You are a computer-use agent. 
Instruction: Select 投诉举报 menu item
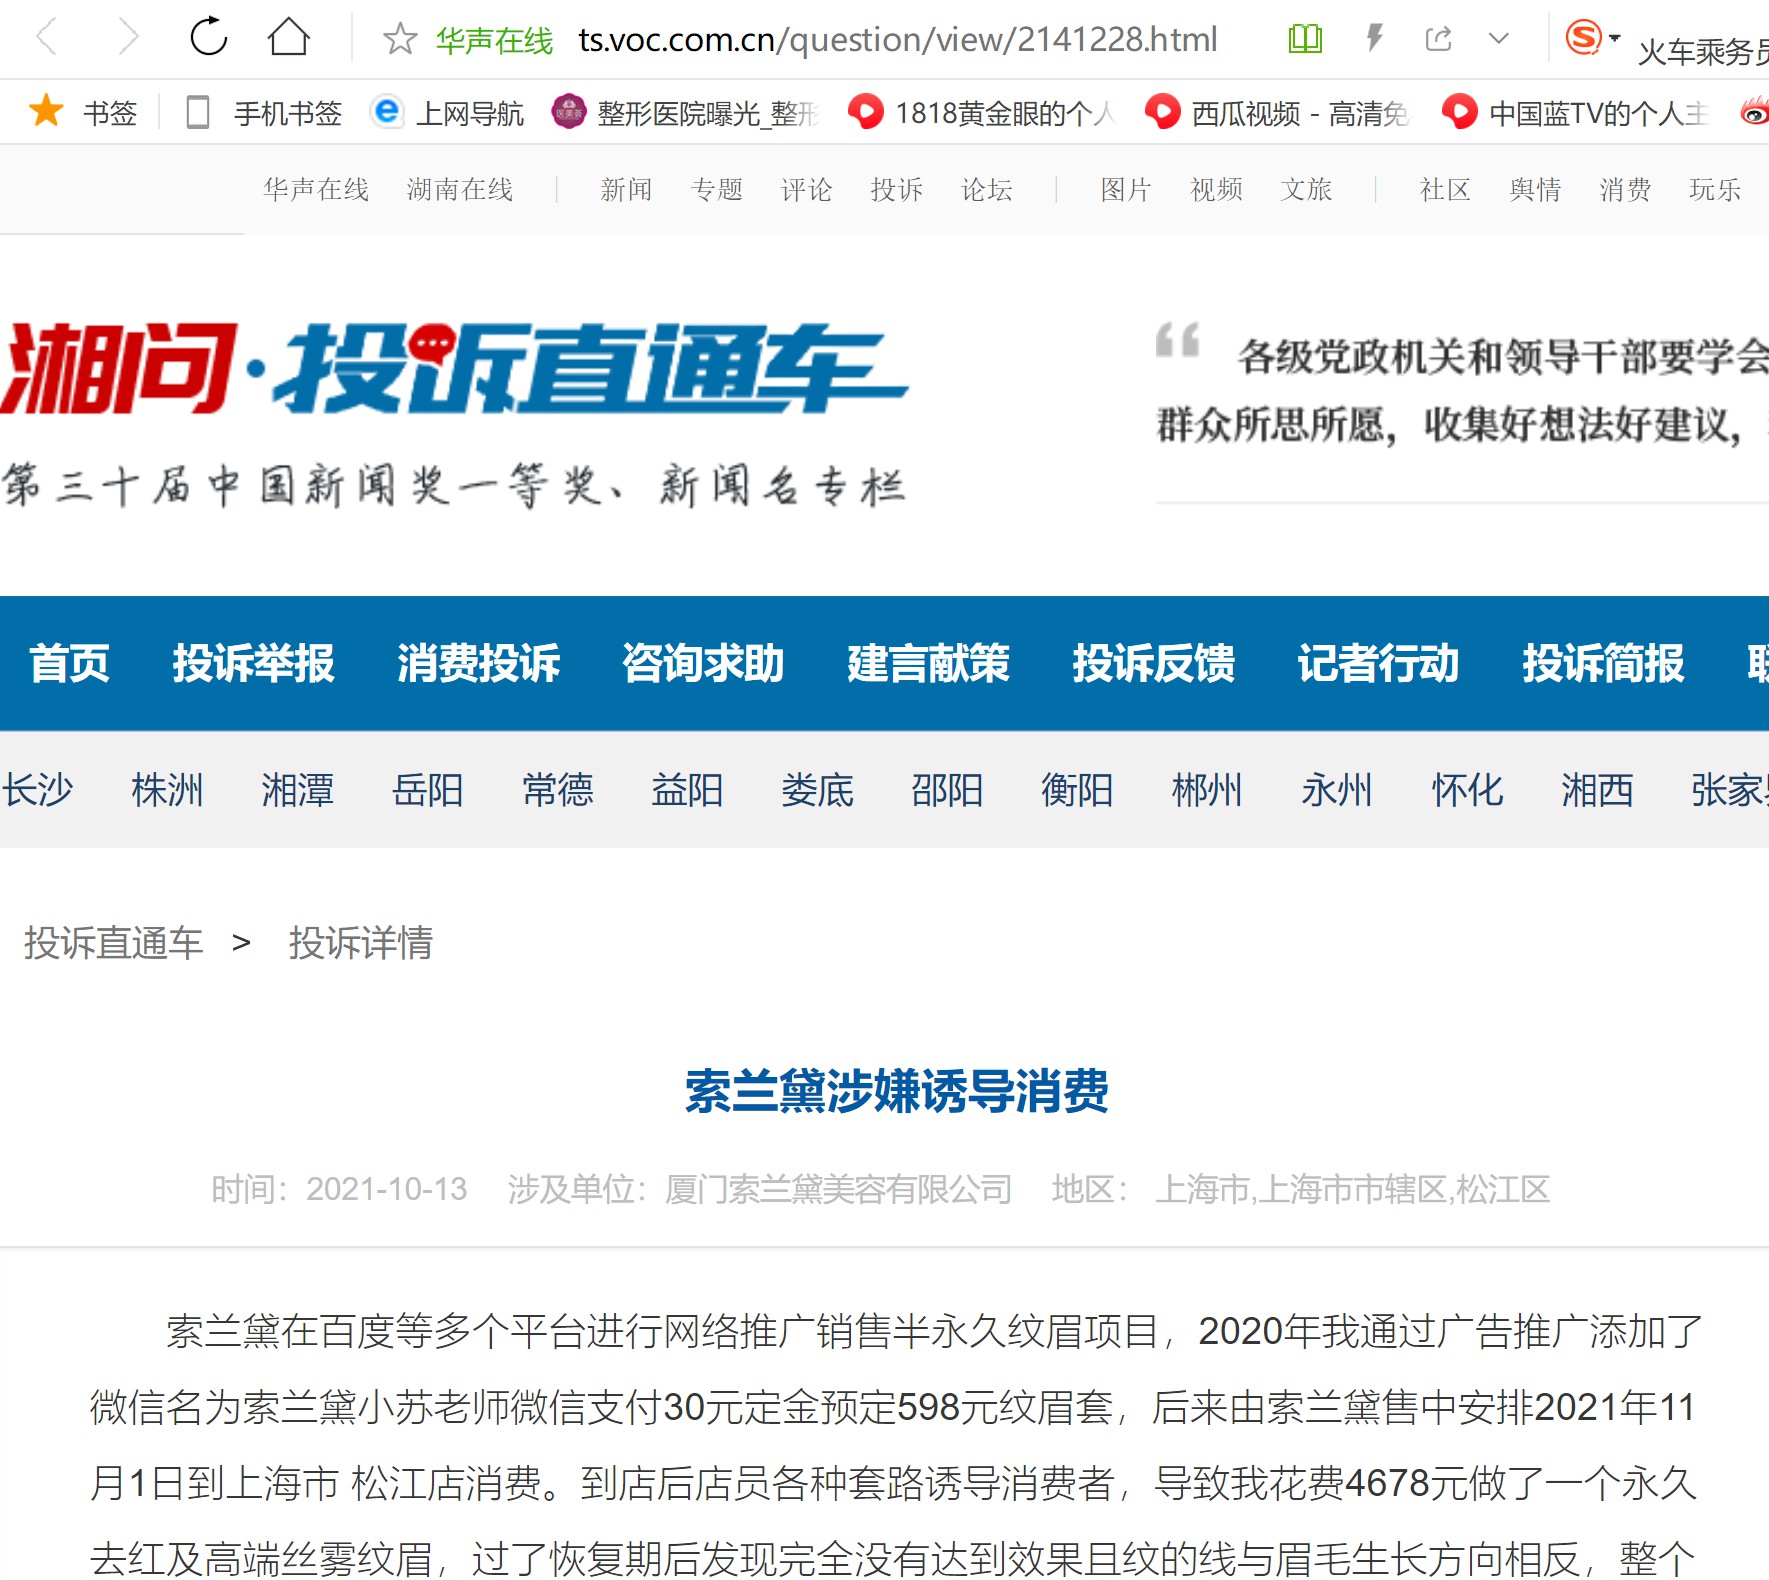(x=253, y=663)
